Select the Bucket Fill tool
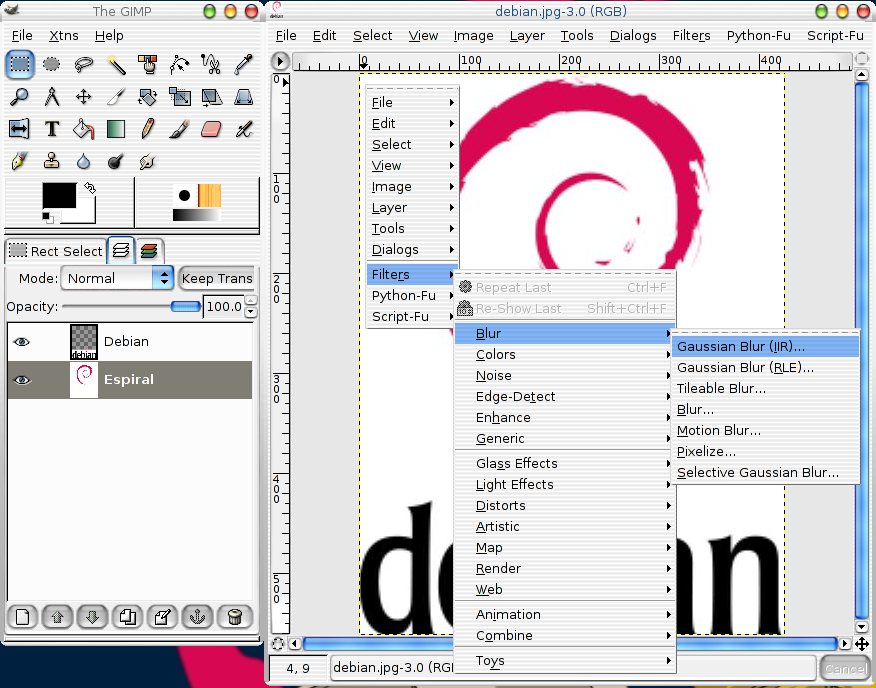 (x=83, y=129)
